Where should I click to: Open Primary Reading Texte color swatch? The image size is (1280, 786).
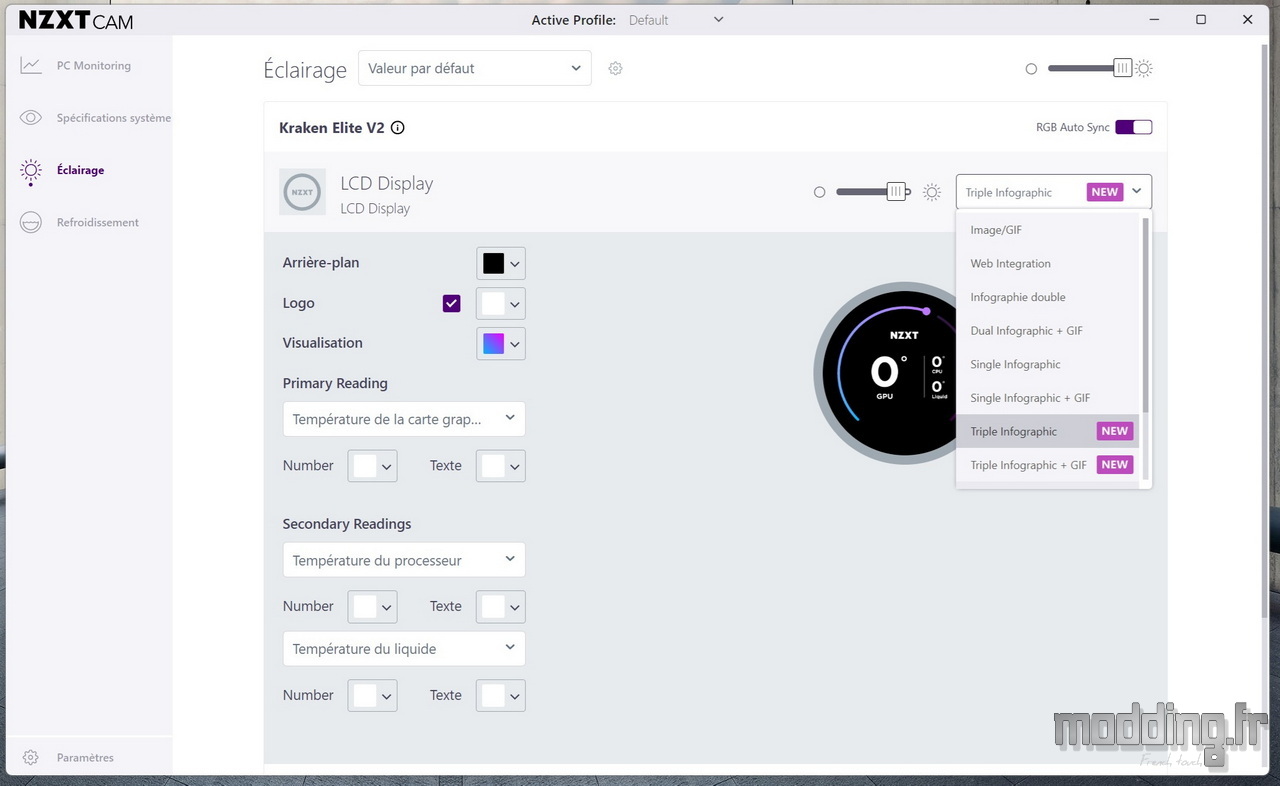[x=501, y=466]
